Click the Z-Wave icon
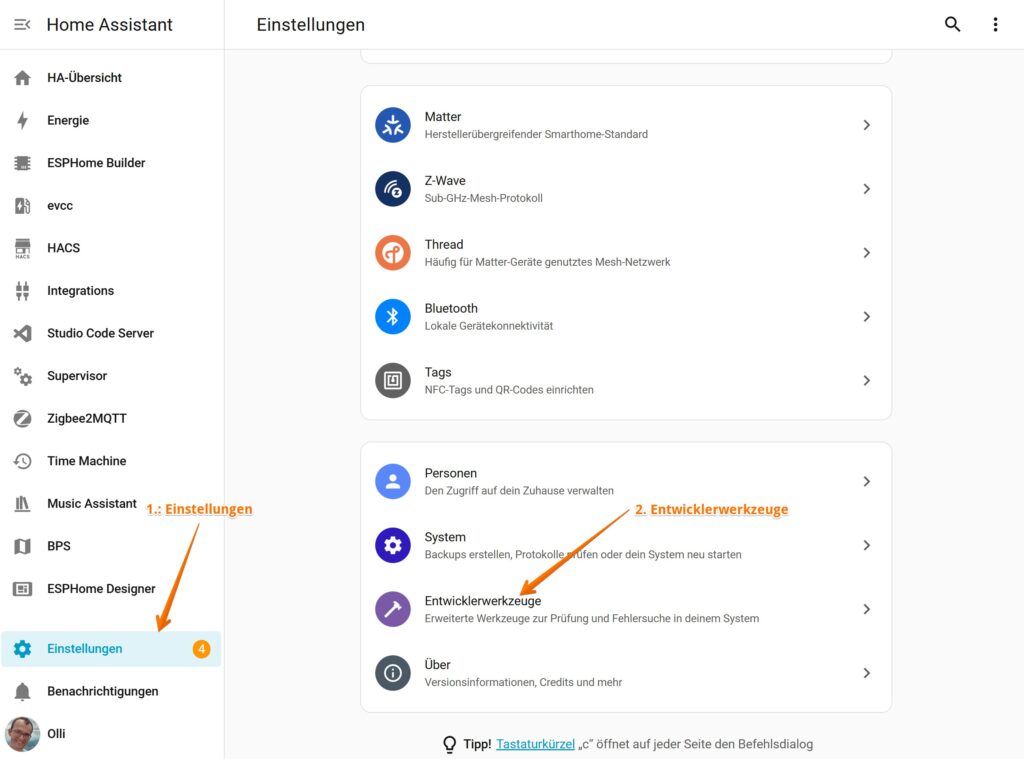The height and width of the screenshot is (759, 1024). pos(393,189)
